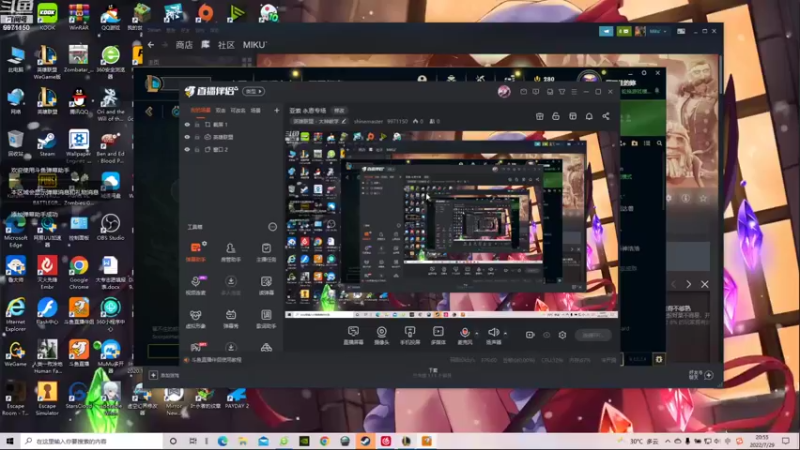This screenshot has width=800, height=450.
Task: Switch to the first orange scene tab
Action: [200, 110]
